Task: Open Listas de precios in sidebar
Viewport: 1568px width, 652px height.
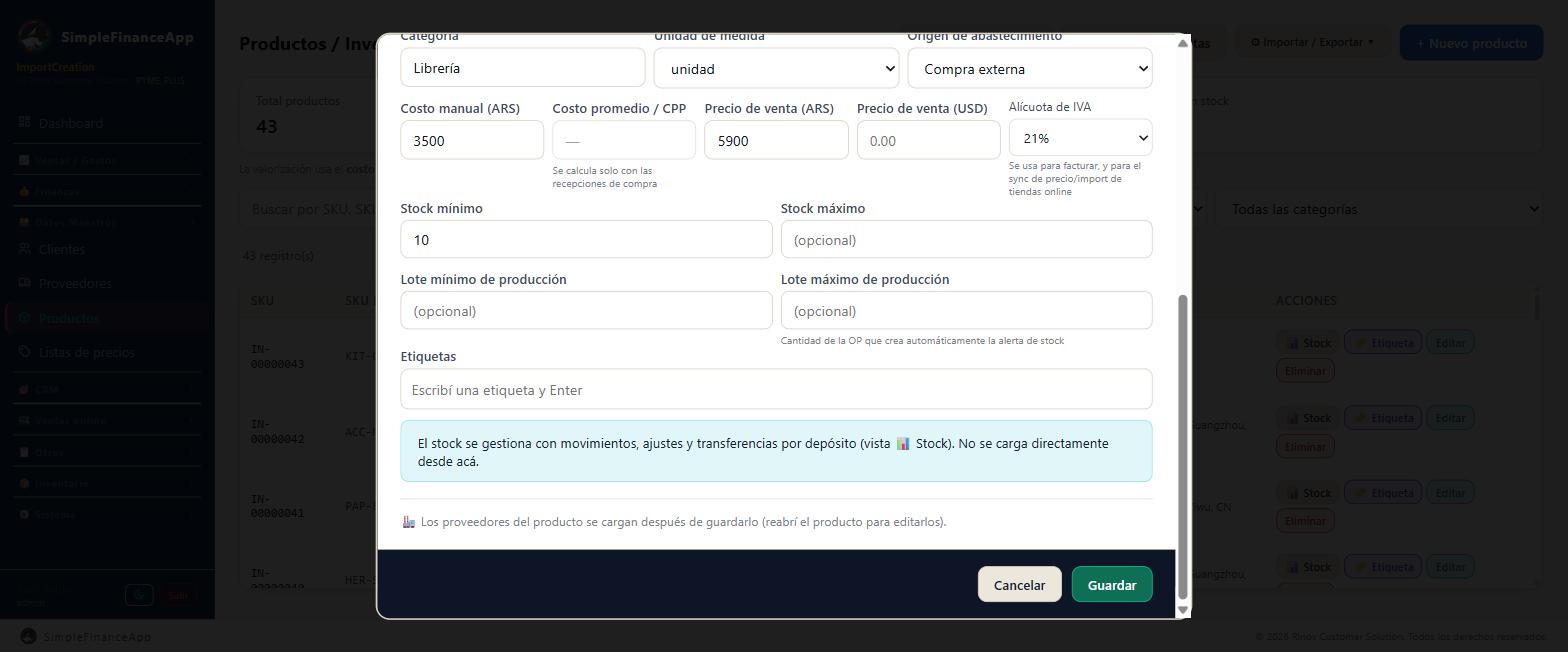Action: click(x=105, y=352)
